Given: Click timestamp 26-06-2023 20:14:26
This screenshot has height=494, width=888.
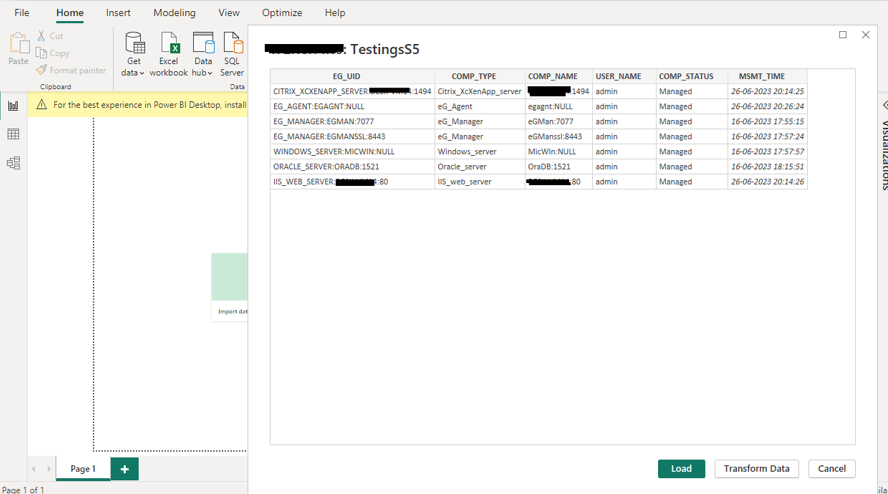Looking at the screenshot, I should (767, 182).
